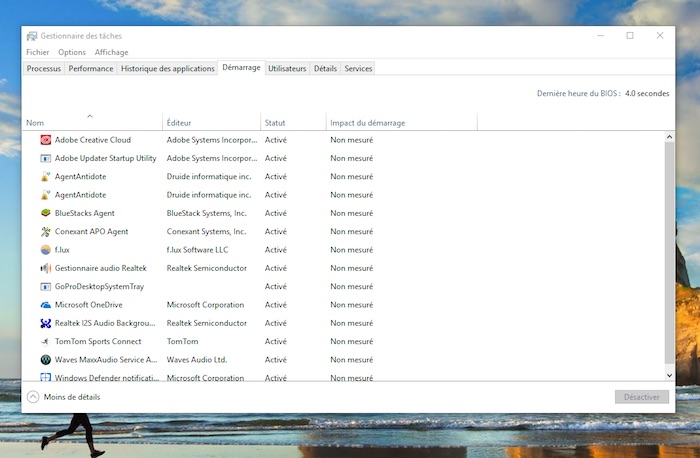Click the Waves MaxxAudio Service icon
This screenshot has height=458, width=700.
point(46,360)
